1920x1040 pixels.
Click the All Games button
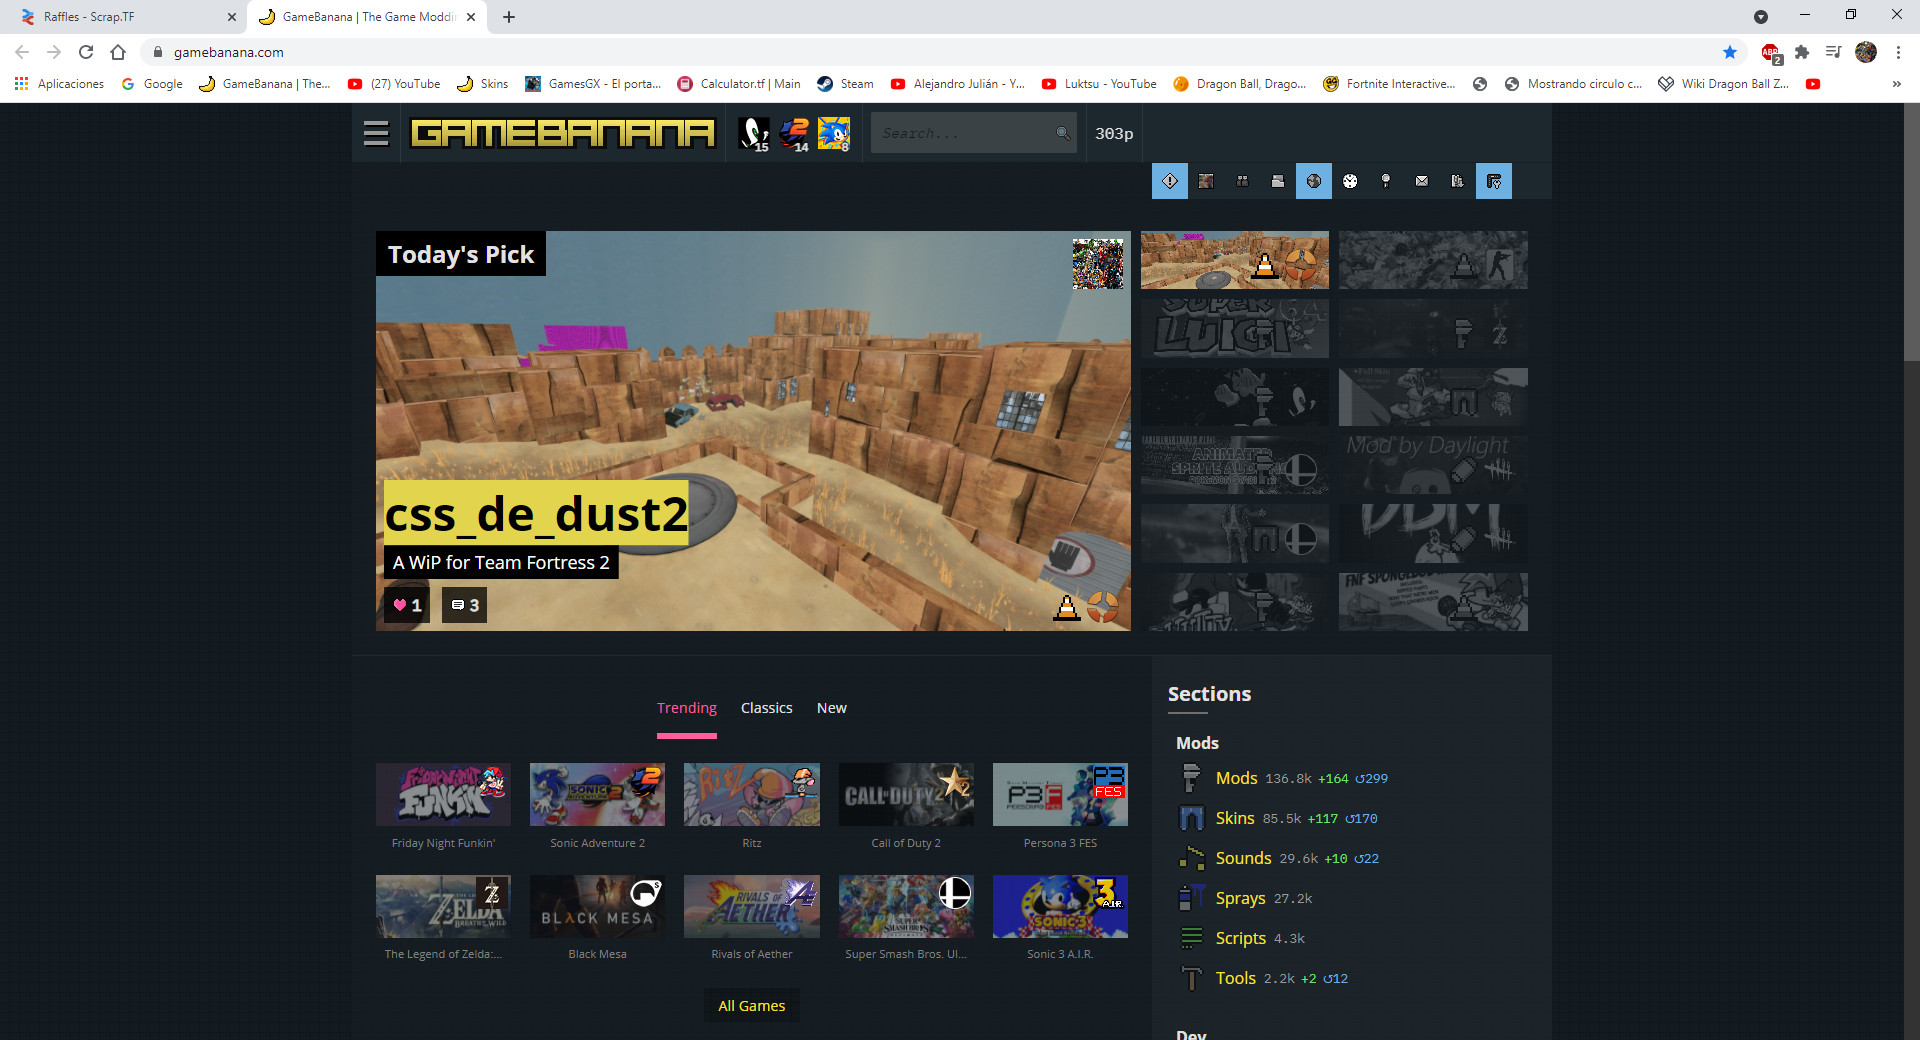pyautogui.click(x=751, y=1005)
